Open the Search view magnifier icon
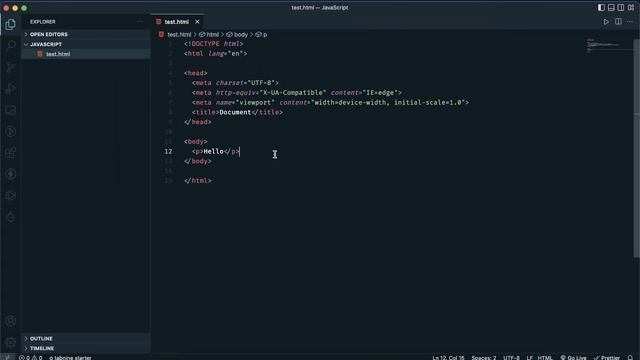The image size is (640, 360). 11,45
